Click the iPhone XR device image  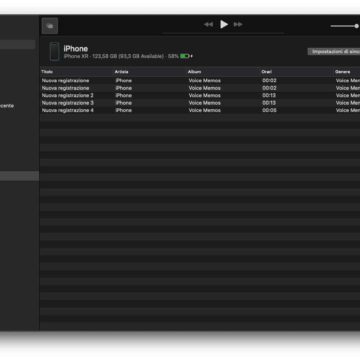click(x=55, y=51)
